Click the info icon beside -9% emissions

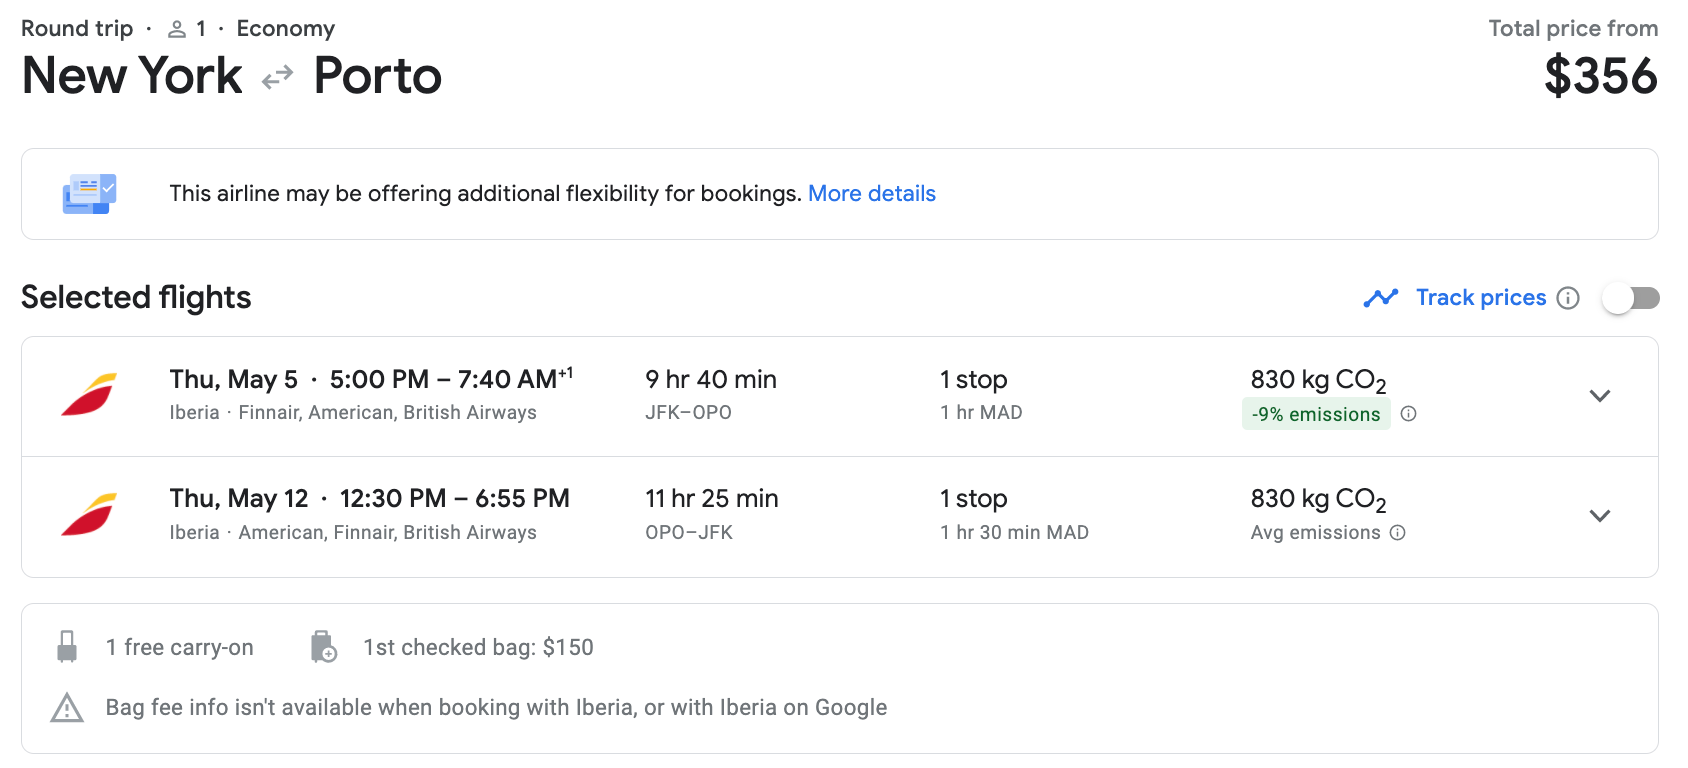(x=1408, y=414)
